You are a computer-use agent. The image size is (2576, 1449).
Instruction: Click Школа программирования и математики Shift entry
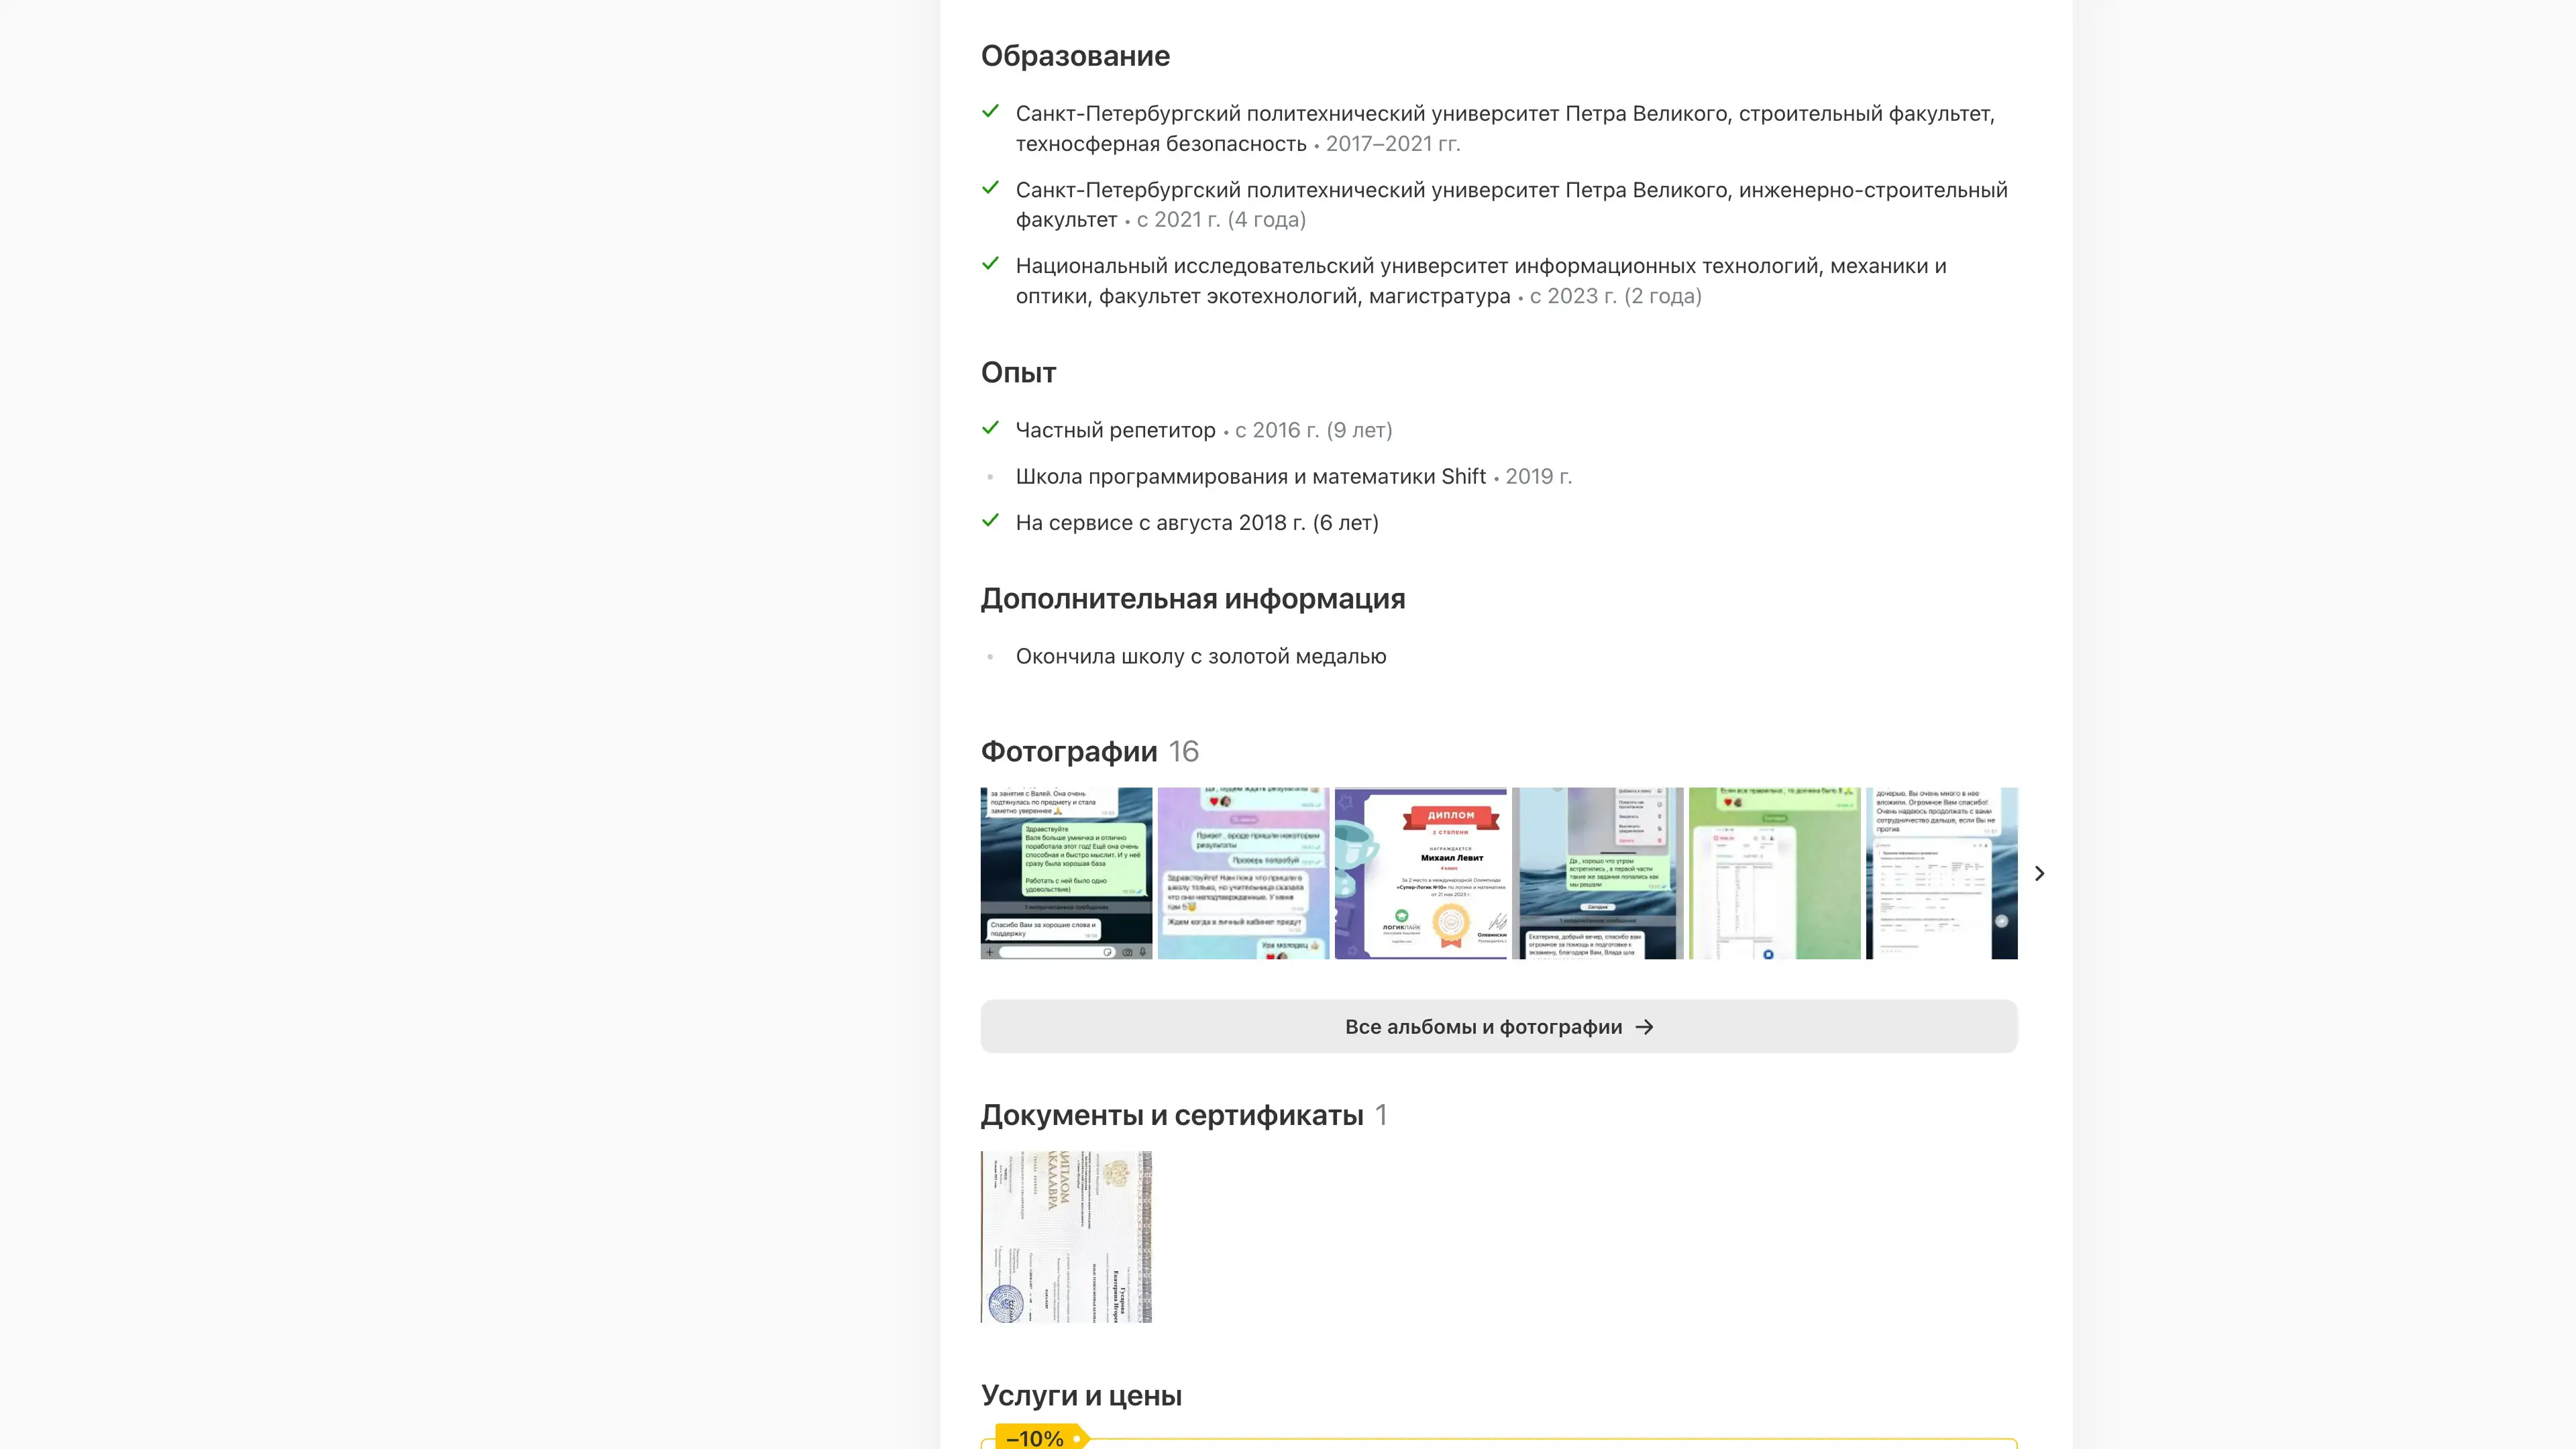click(1250, 477)
